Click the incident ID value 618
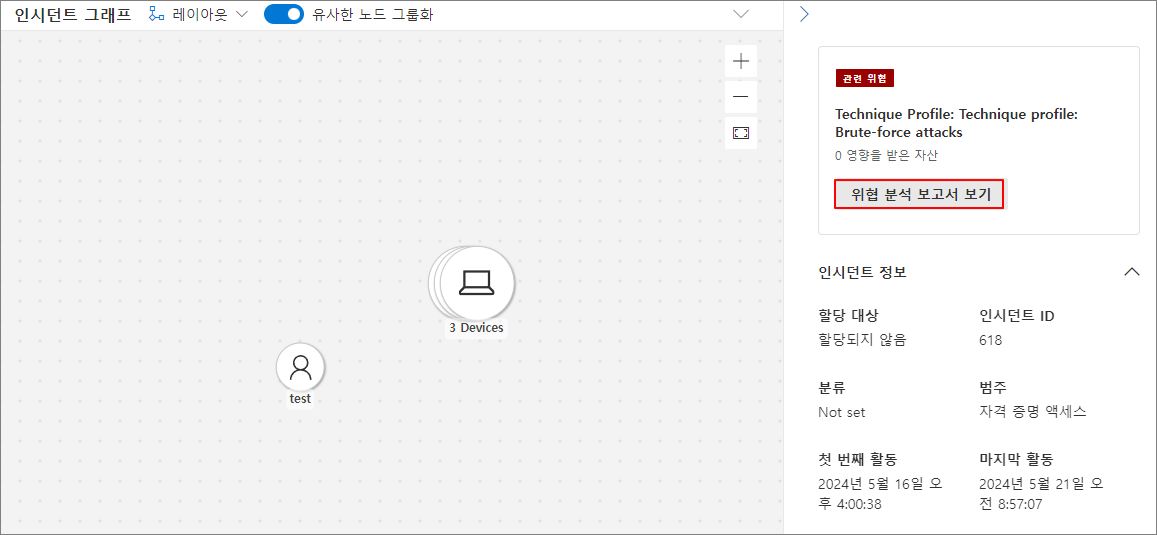1157x535 pixels. tap(990, 340)
